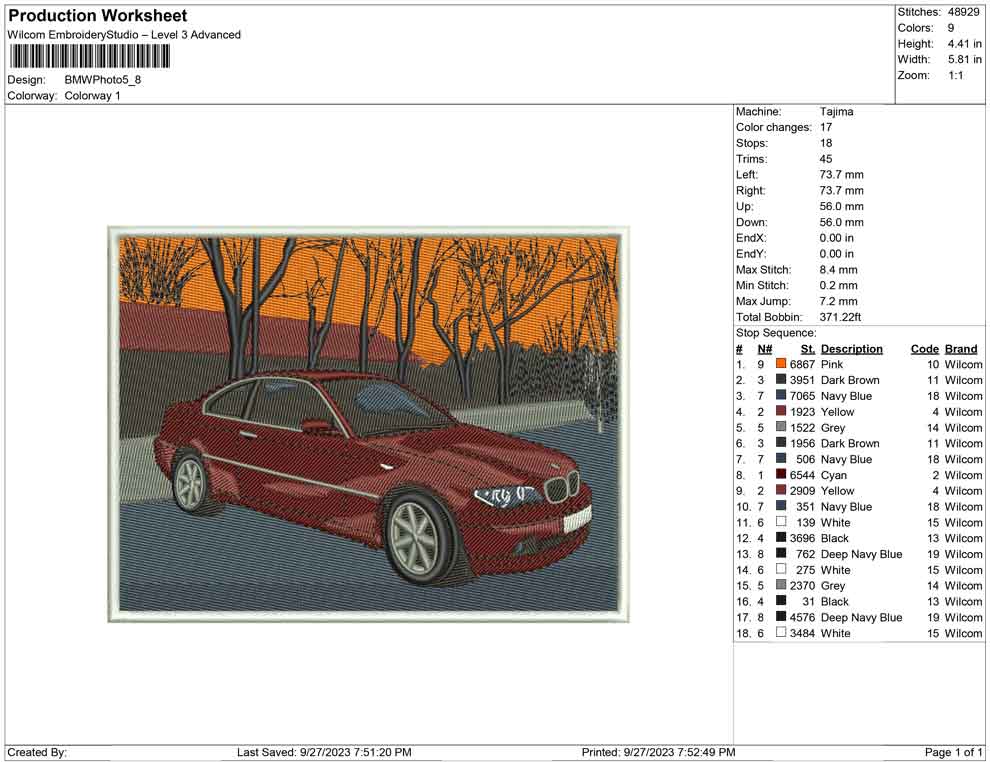The image size is (990, 762).
Task: Select the white swatch for 275 White
Action: pyautogui.click(x=781, y=569)
